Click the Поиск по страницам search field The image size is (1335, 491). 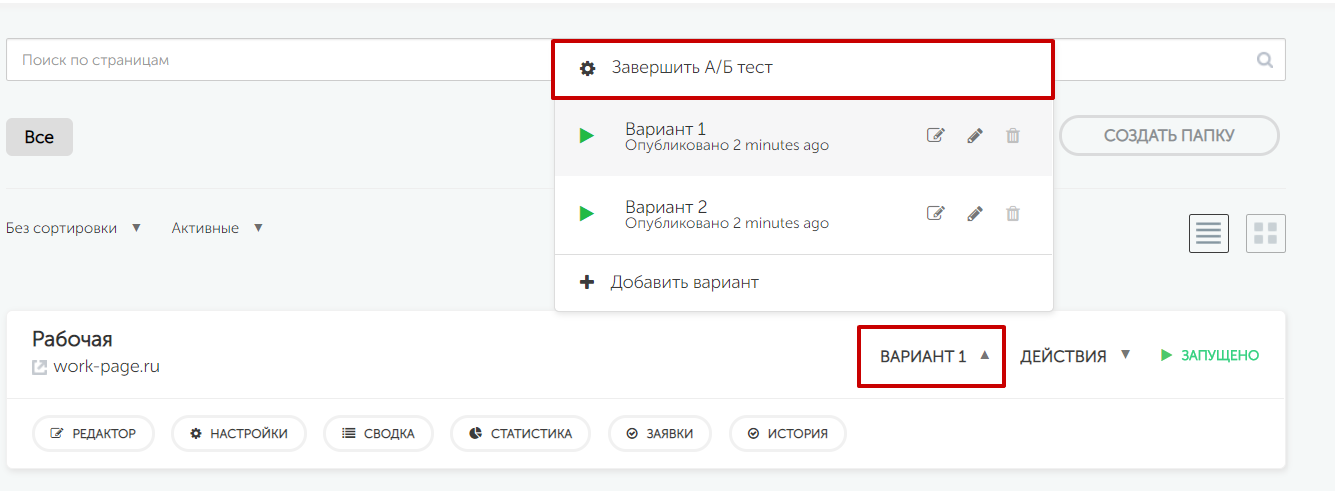(280, 60)
